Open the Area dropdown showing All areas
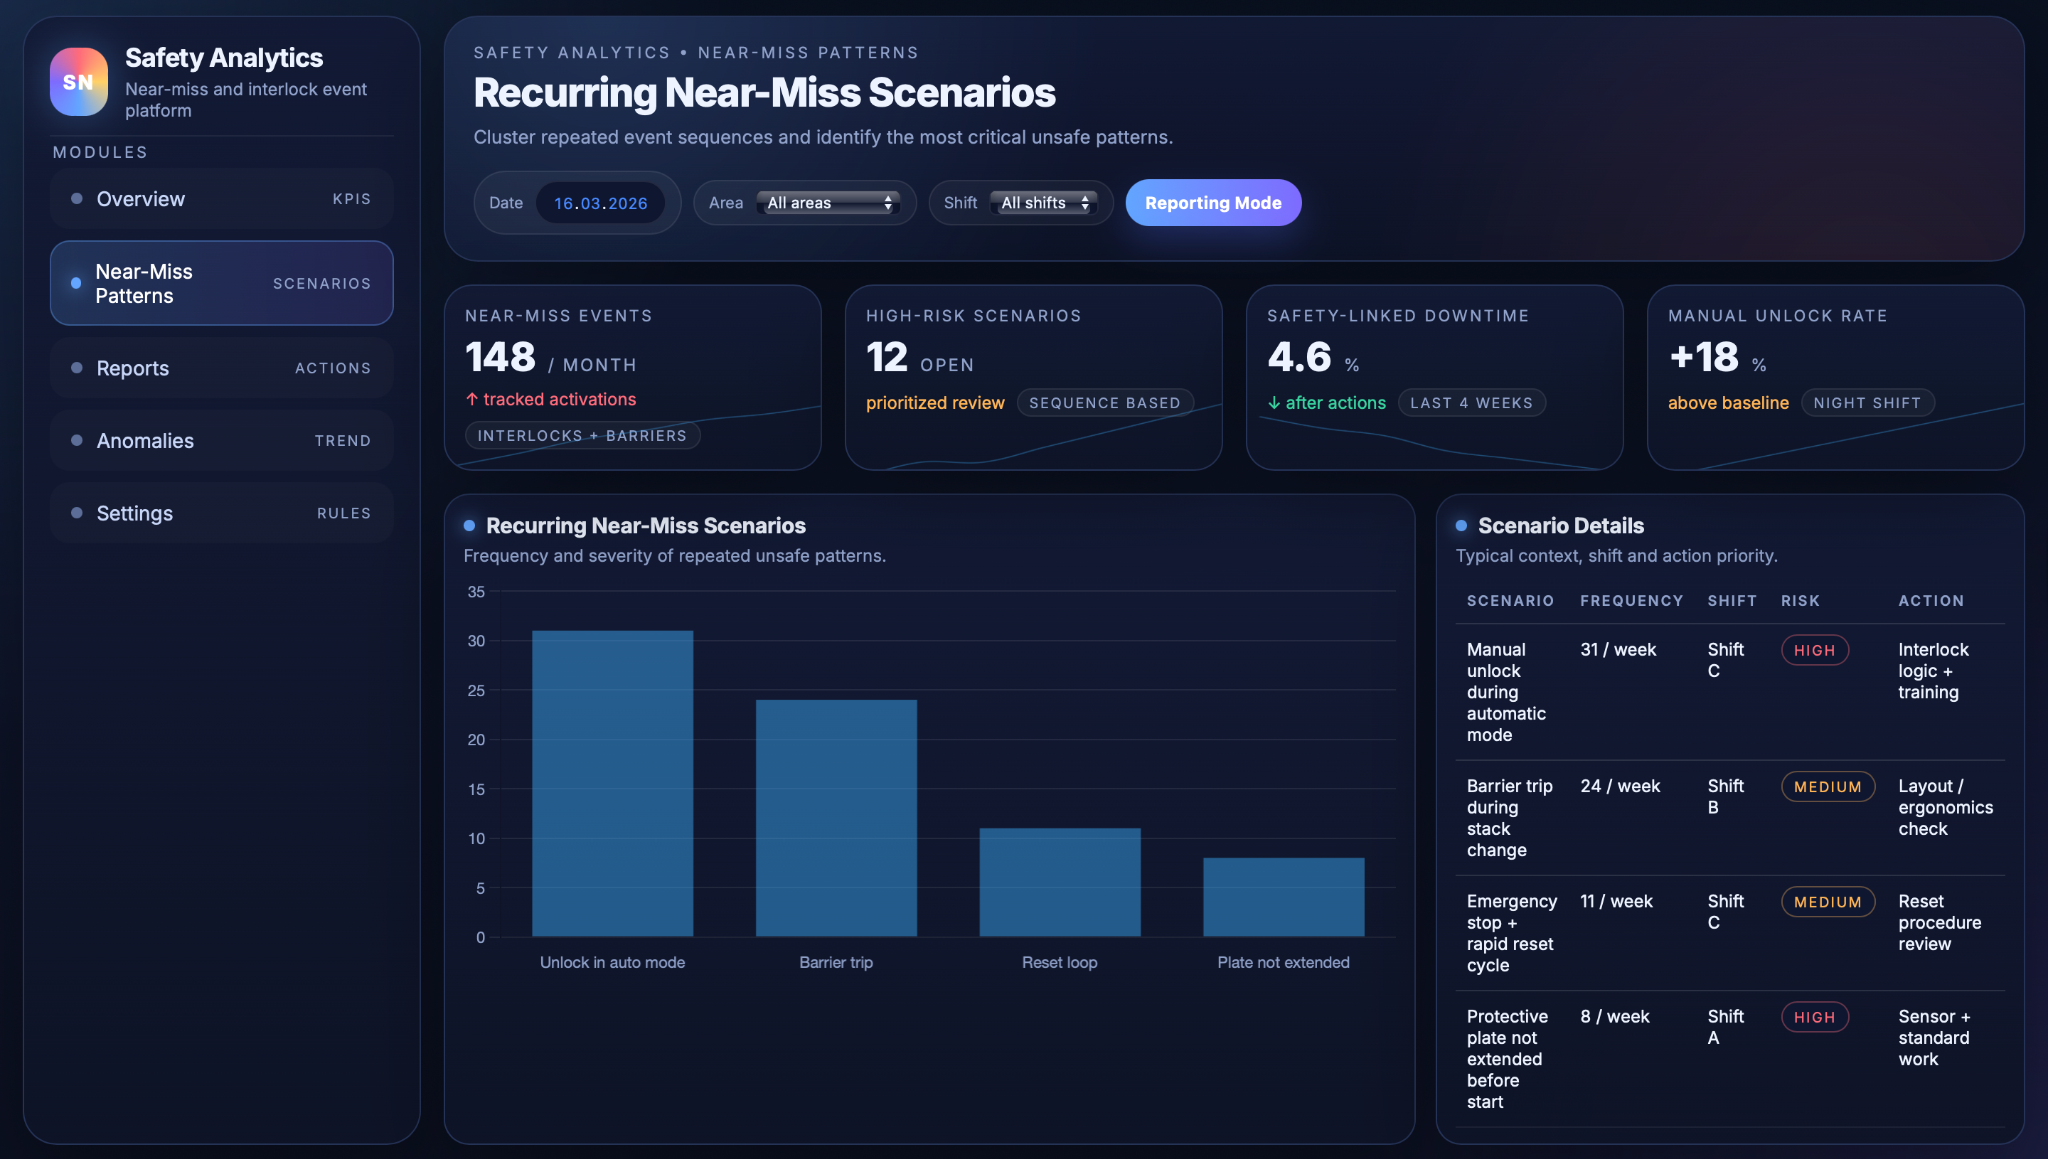Image resolution: width=2048 pixels, height=1159 pixels. [828, 203]
